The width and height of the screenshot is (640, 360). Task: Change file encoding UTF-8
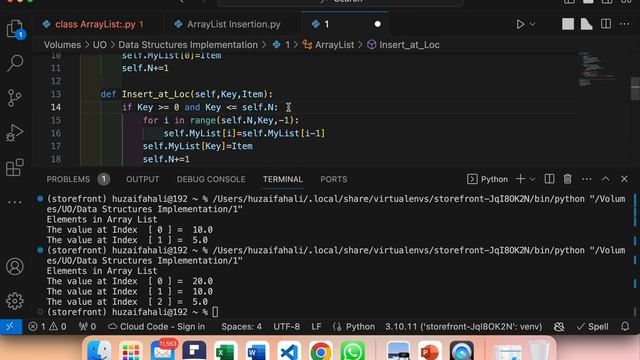coord(287,327)
